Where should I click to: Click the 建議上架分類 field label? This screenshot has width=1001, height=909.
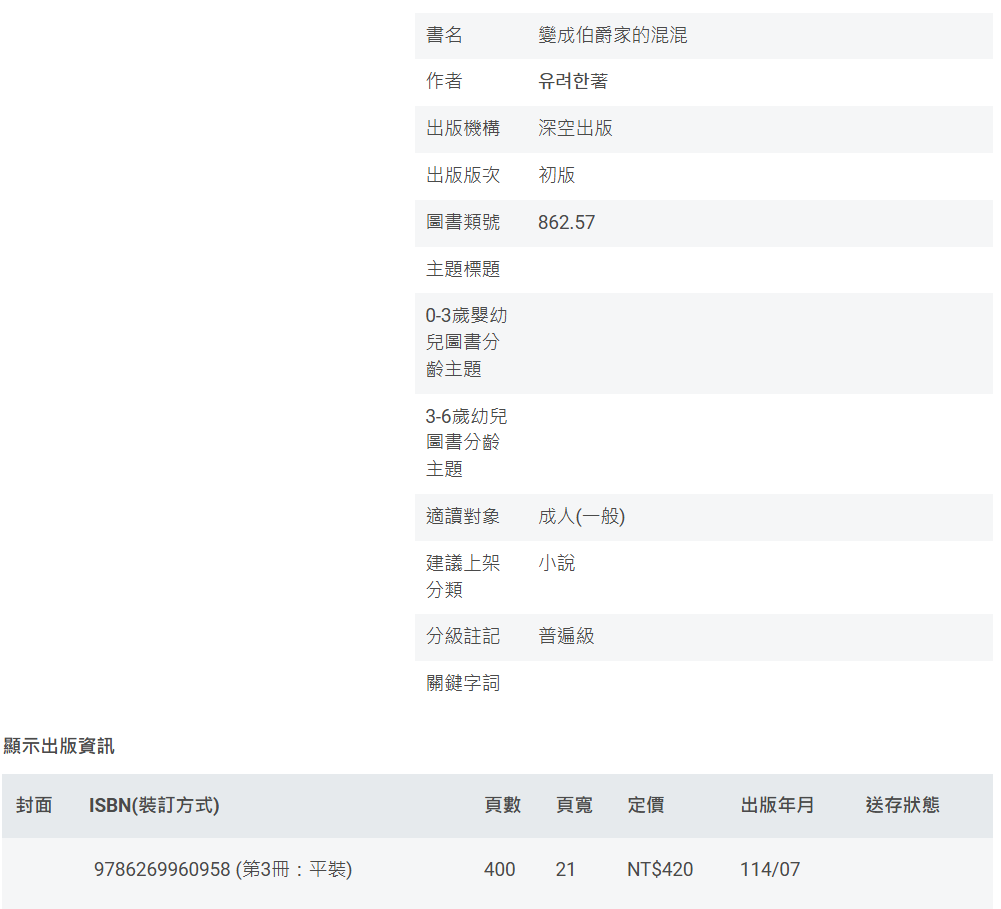tap(463, 576)
